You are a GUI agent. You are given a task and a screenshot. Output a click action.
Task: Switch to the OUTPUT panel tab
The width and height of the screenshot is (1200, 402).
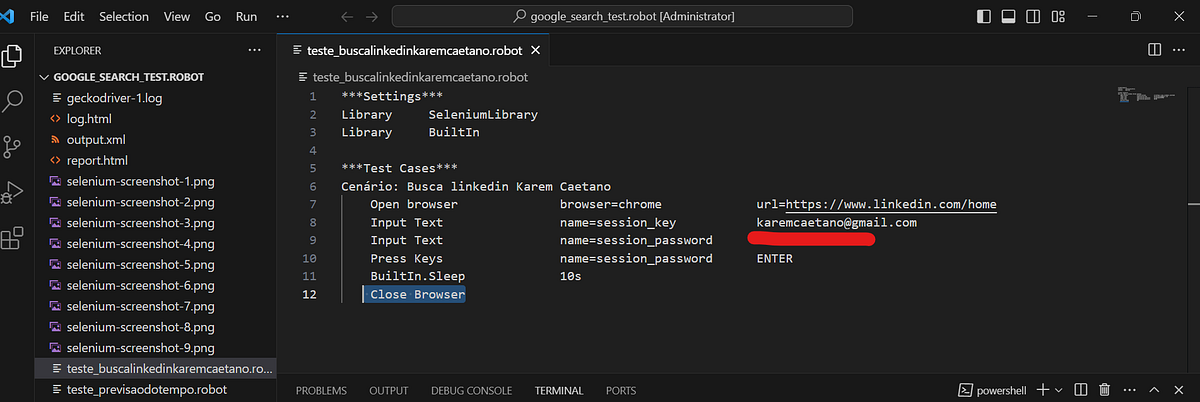[389, 390]
